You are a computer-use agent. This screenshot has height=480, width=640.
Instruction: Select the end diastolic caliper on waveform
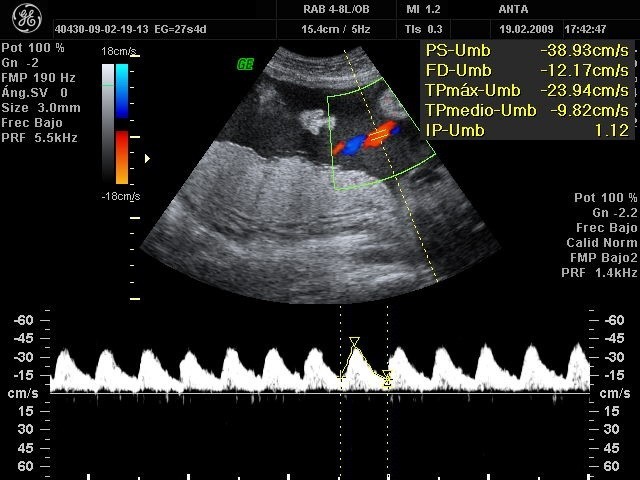pyautogui.click(x=388, y=378)
